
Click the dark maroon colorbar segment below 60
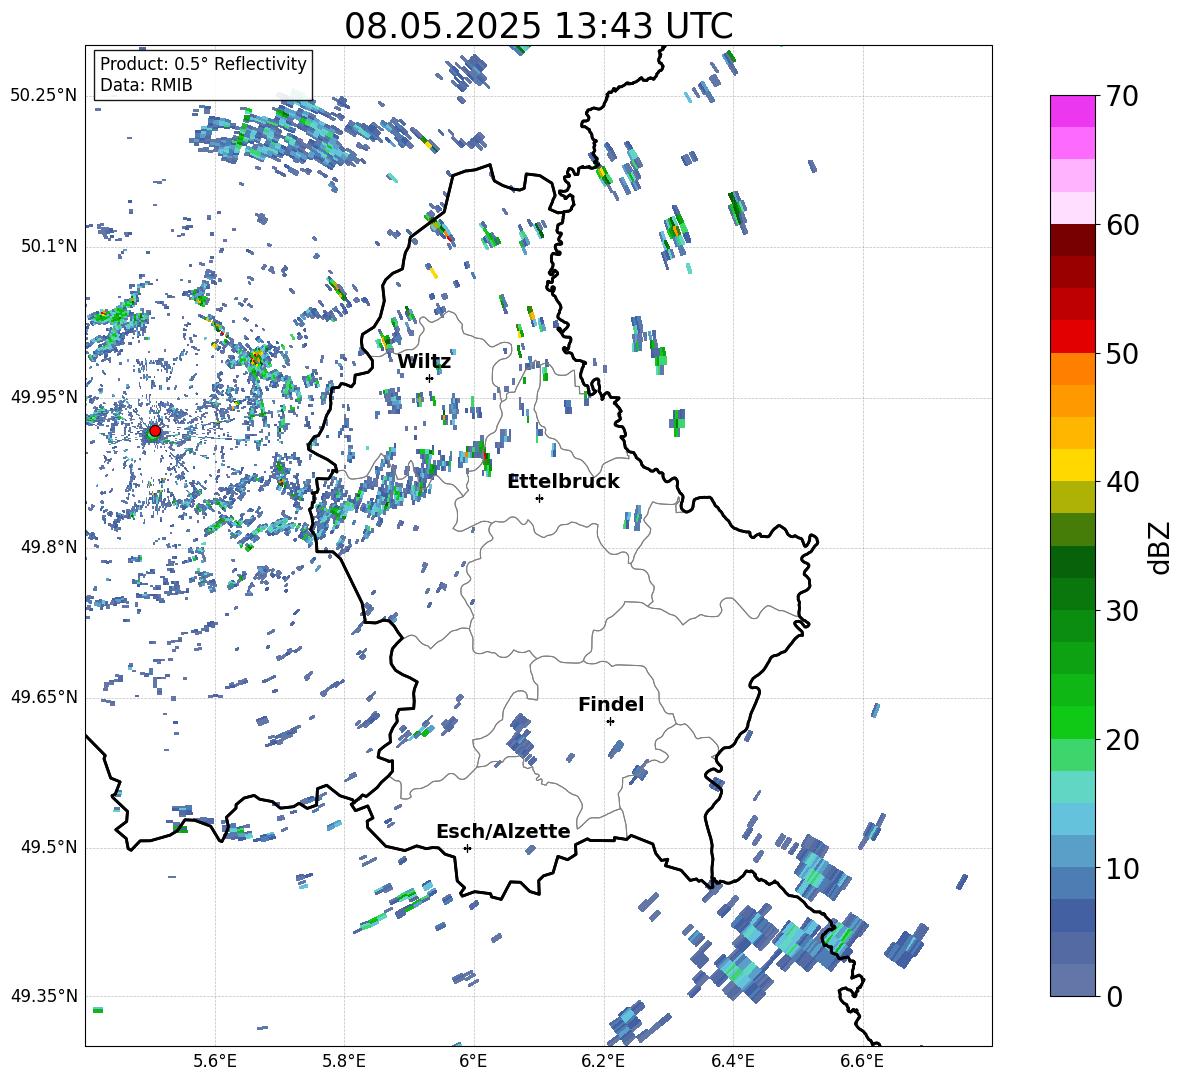click(1072, 240)
